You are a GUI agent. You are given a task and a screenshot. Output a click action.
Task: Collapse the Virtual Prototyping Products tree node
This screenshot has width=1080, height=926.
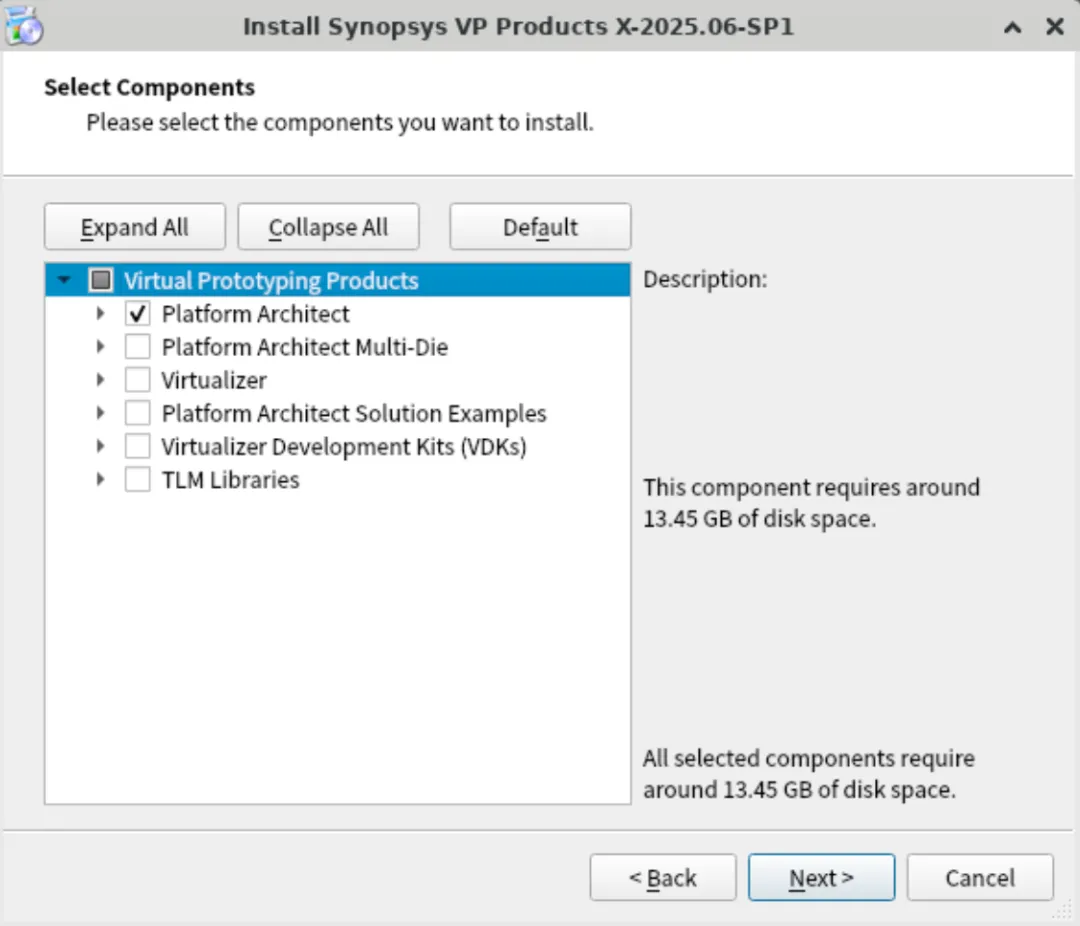64,280
